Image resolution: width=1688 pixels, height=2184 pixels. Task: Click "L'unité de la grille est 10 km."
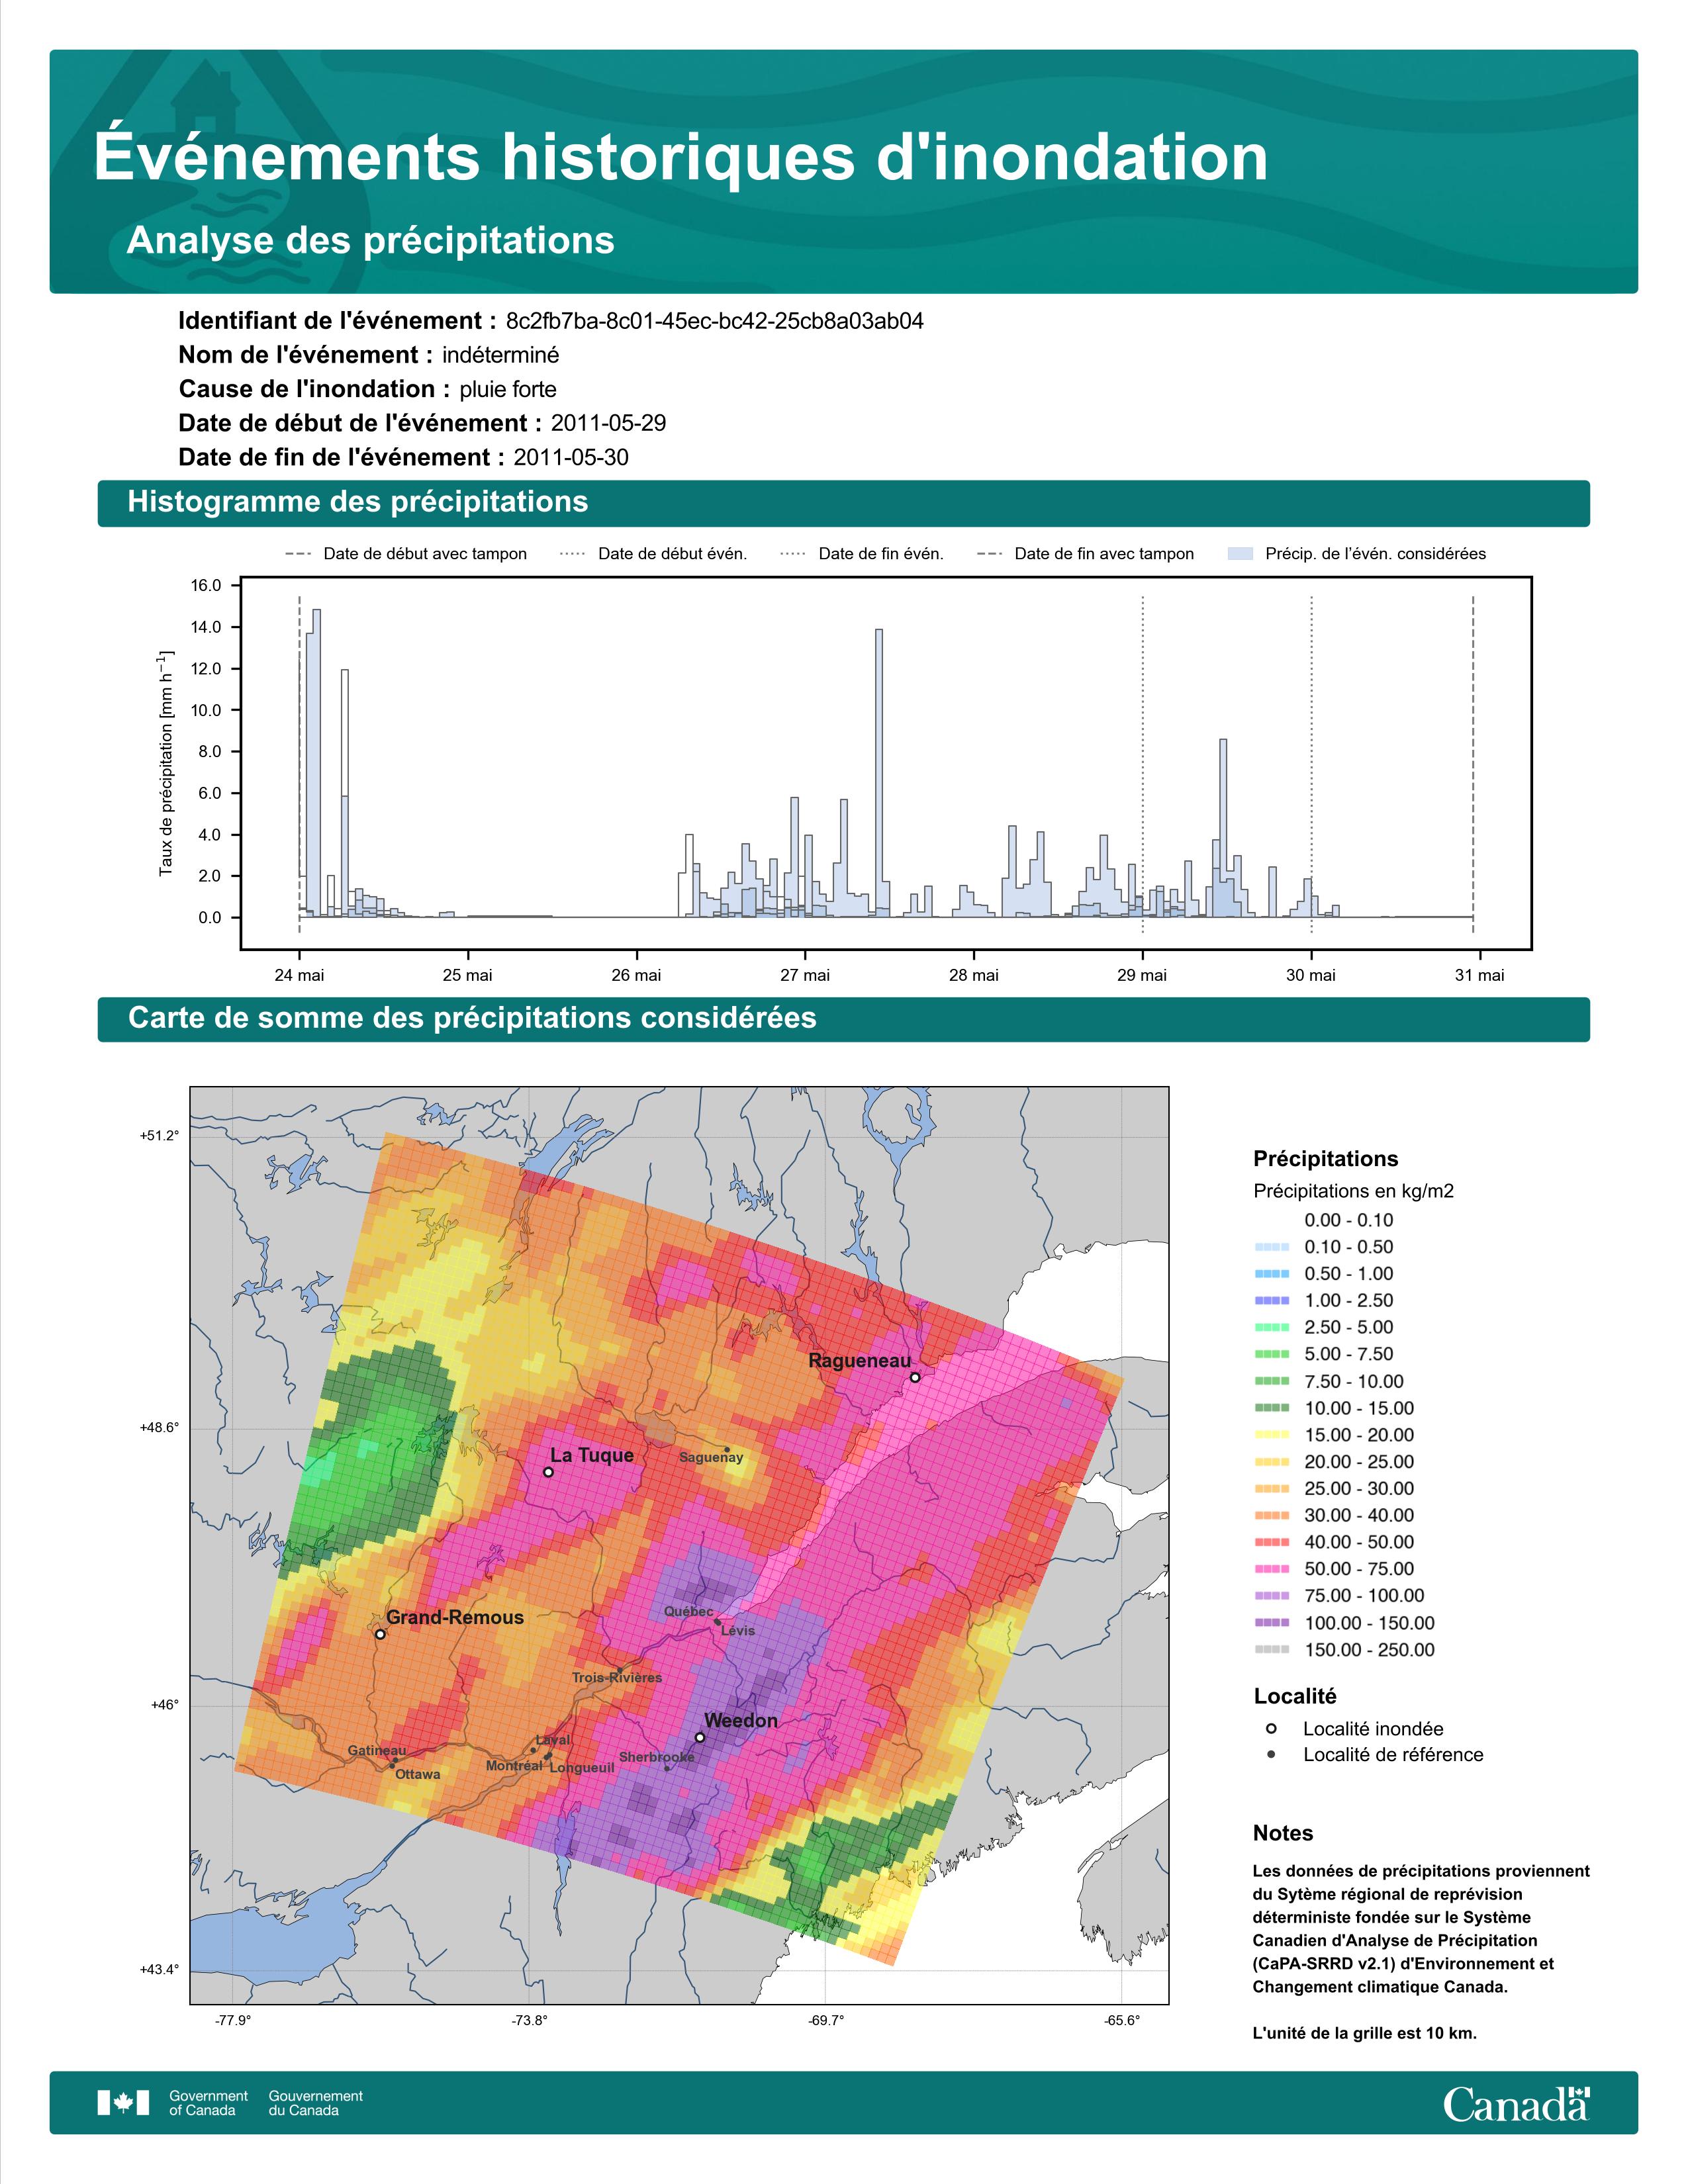[1365, 2033]
